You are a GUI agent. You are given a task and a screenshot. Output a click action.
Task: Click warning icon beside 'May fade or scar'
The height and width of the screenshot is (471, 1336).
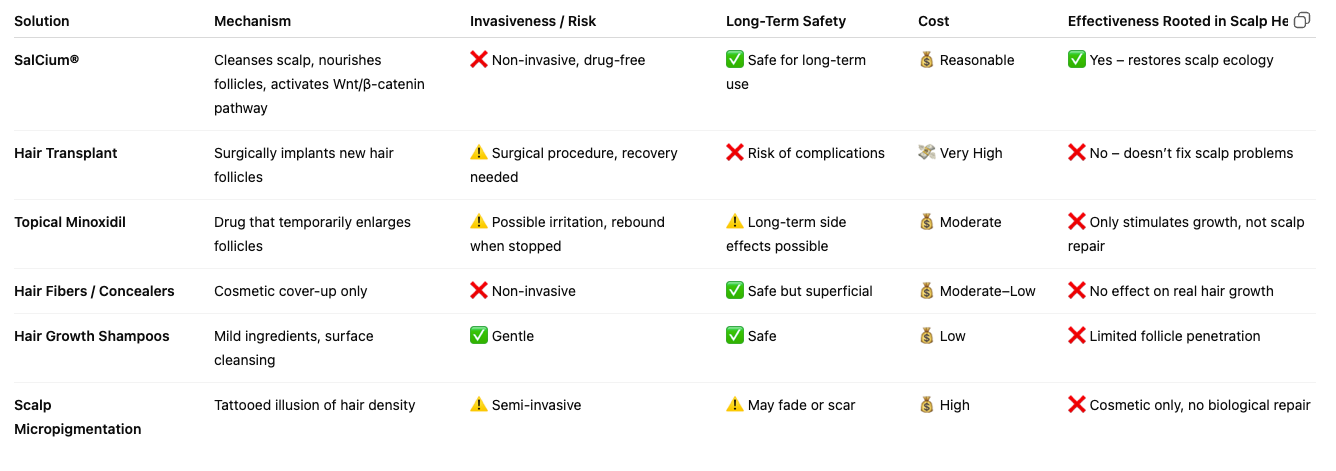(x=735, y=405)
